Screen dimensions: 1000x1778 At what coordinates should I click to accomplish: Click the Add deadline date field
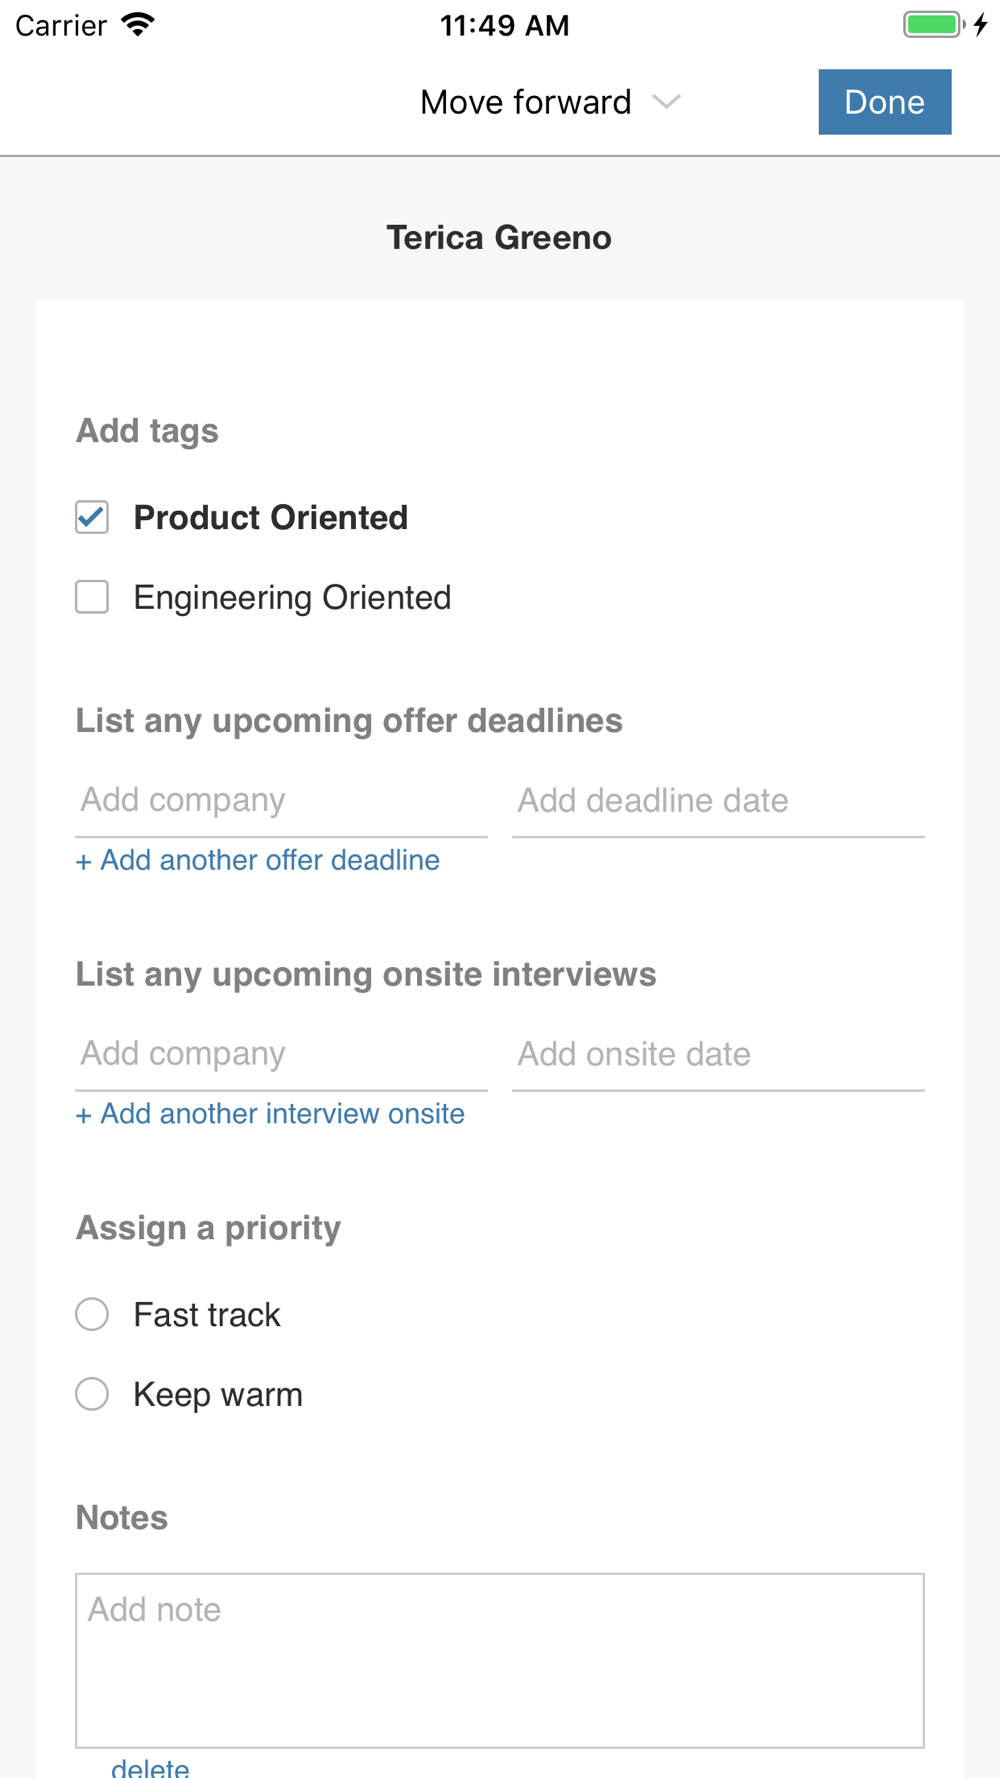pyautogui.click(x=718, y=801)
